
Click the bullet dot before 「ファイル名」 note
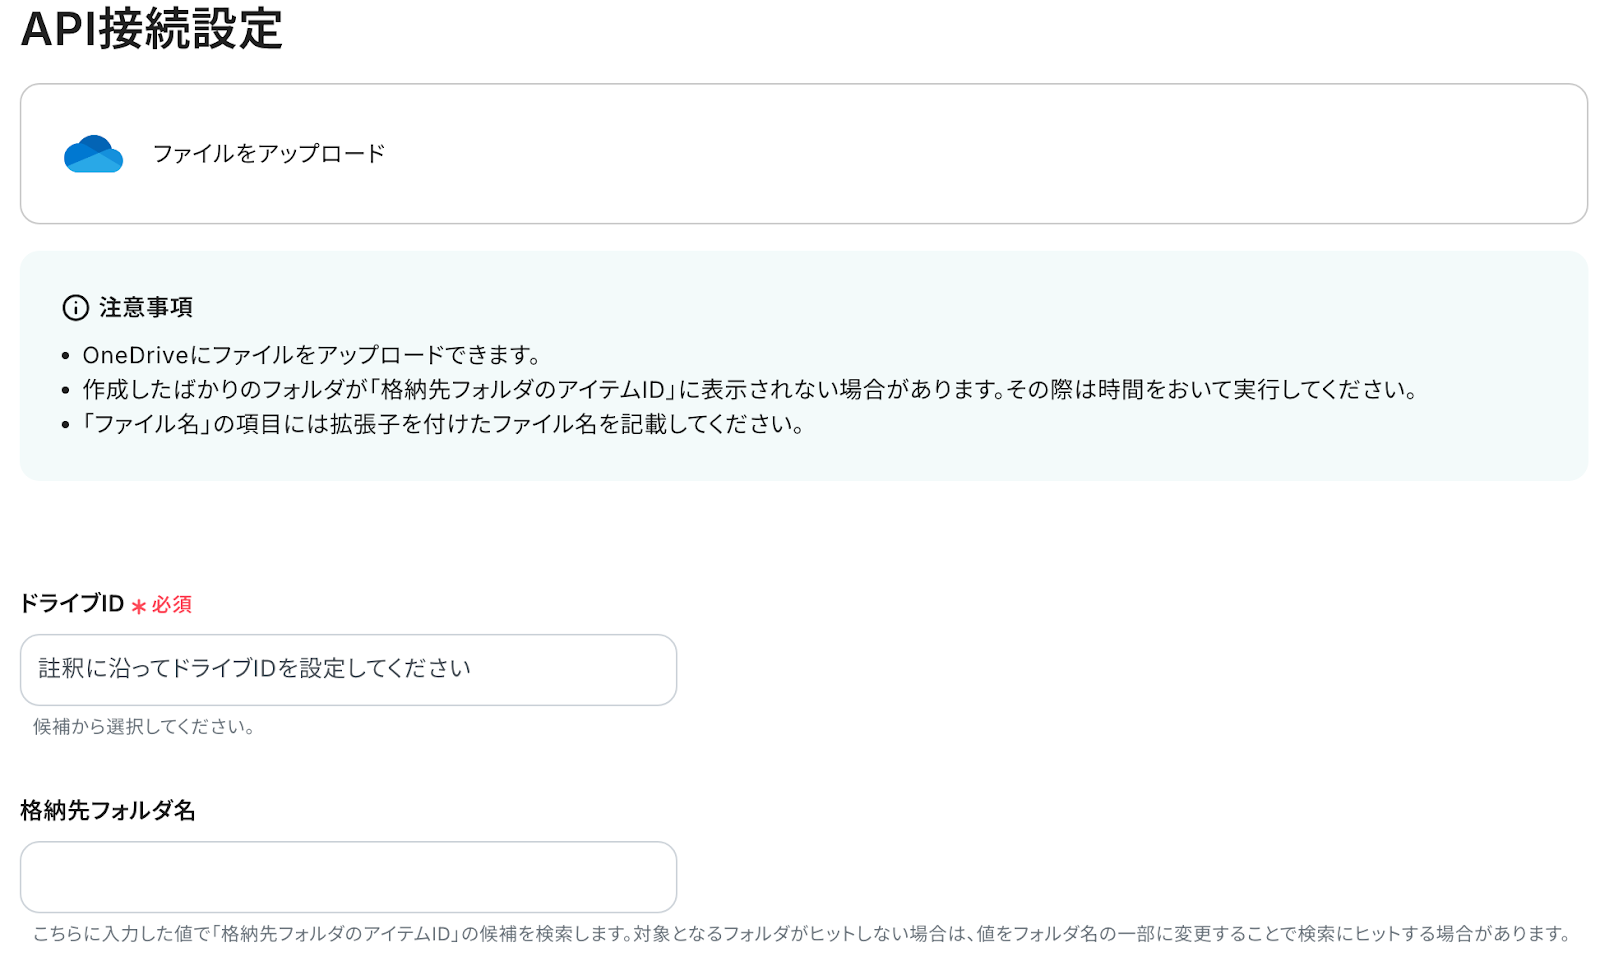(x=66, y=425)
